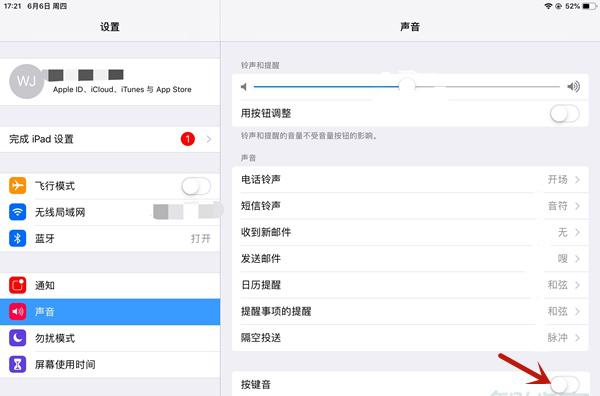Viewport: 600px width, 396px height.
Task: Tap the 脉冲 AirDrop sound value
Action: 558,338
